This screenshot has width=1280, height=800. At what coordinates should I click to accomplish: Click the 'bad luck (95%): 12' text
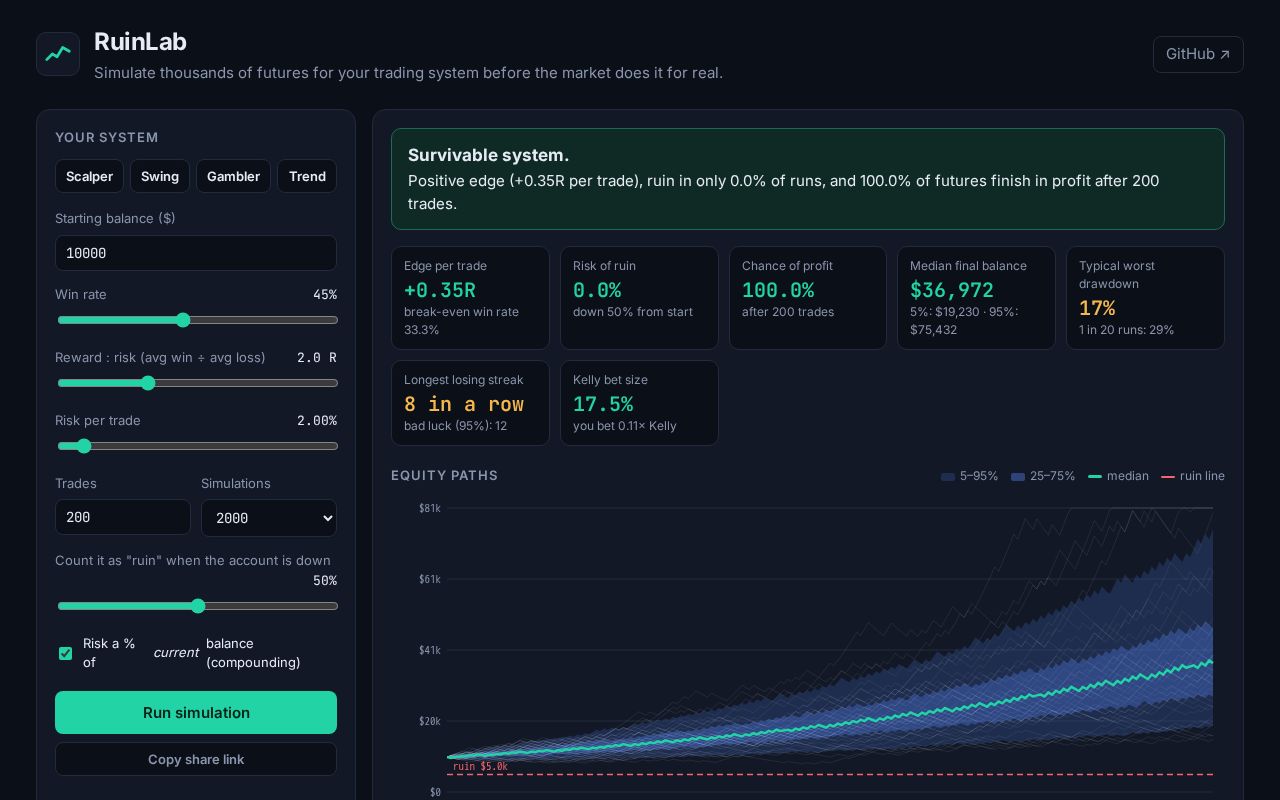[455, 426]
